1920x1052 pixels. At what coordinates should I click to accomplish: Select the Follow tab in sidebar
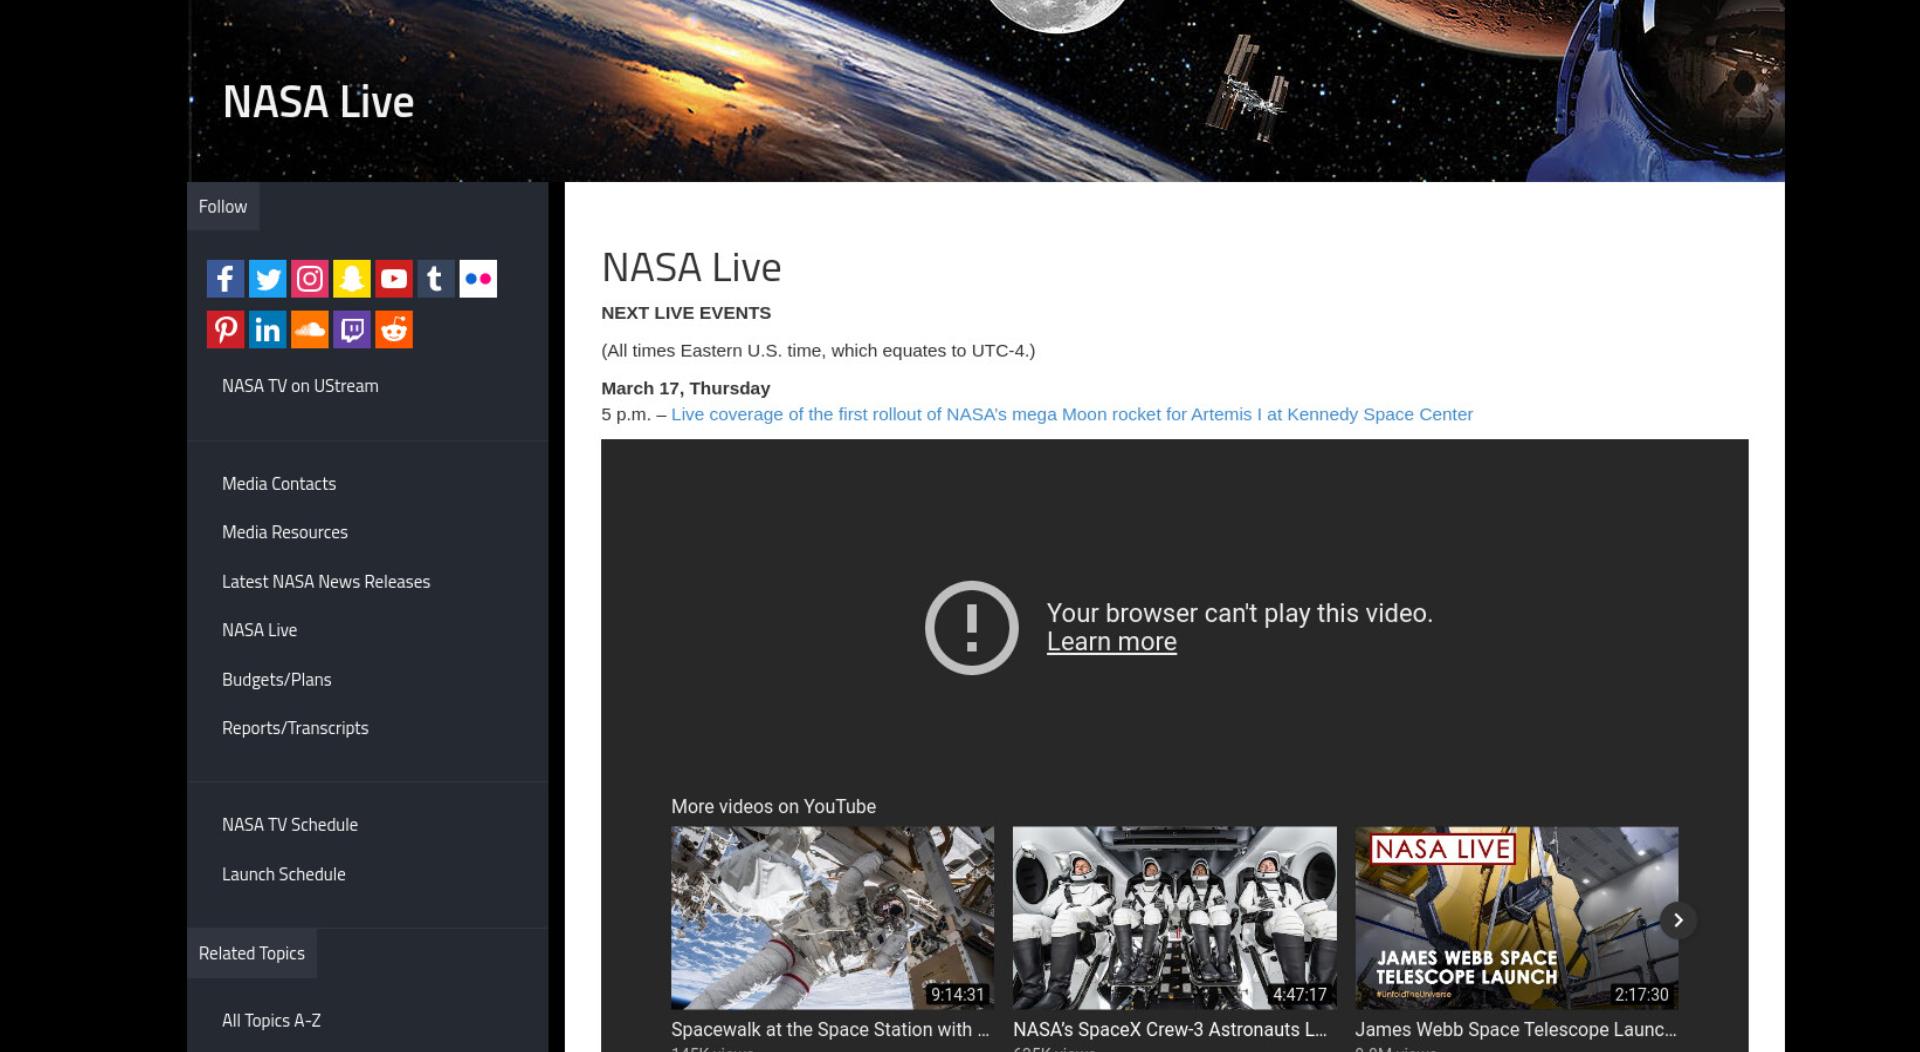click(223, 206)
